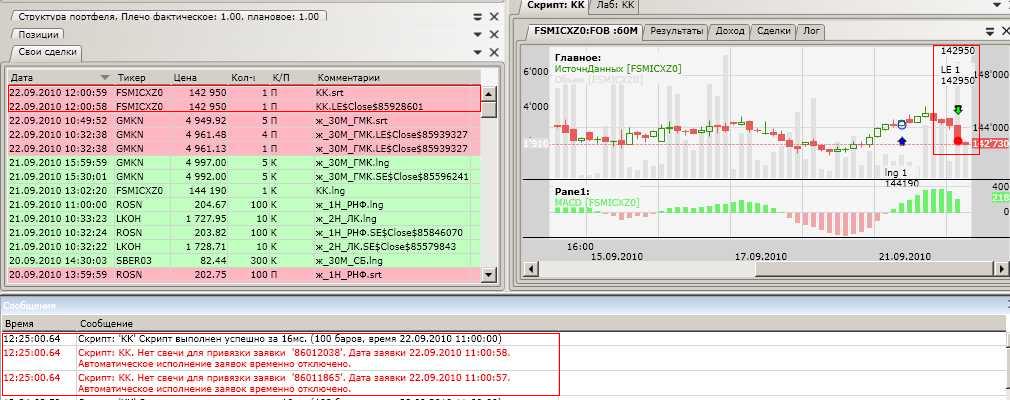Click the trades table scroll-up arrow
The image size is (1010, 400).
pyautogui.click(x=489, y=92)
